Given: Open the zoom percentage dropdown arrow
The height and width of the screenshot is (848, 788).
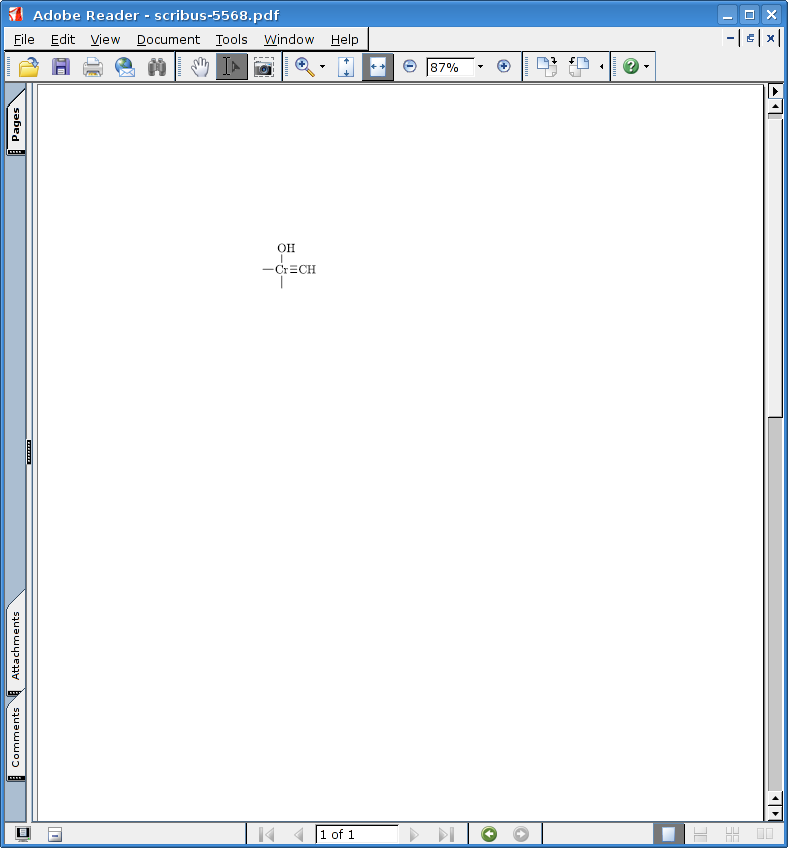Looking at the screenshot, I should 480,67.
